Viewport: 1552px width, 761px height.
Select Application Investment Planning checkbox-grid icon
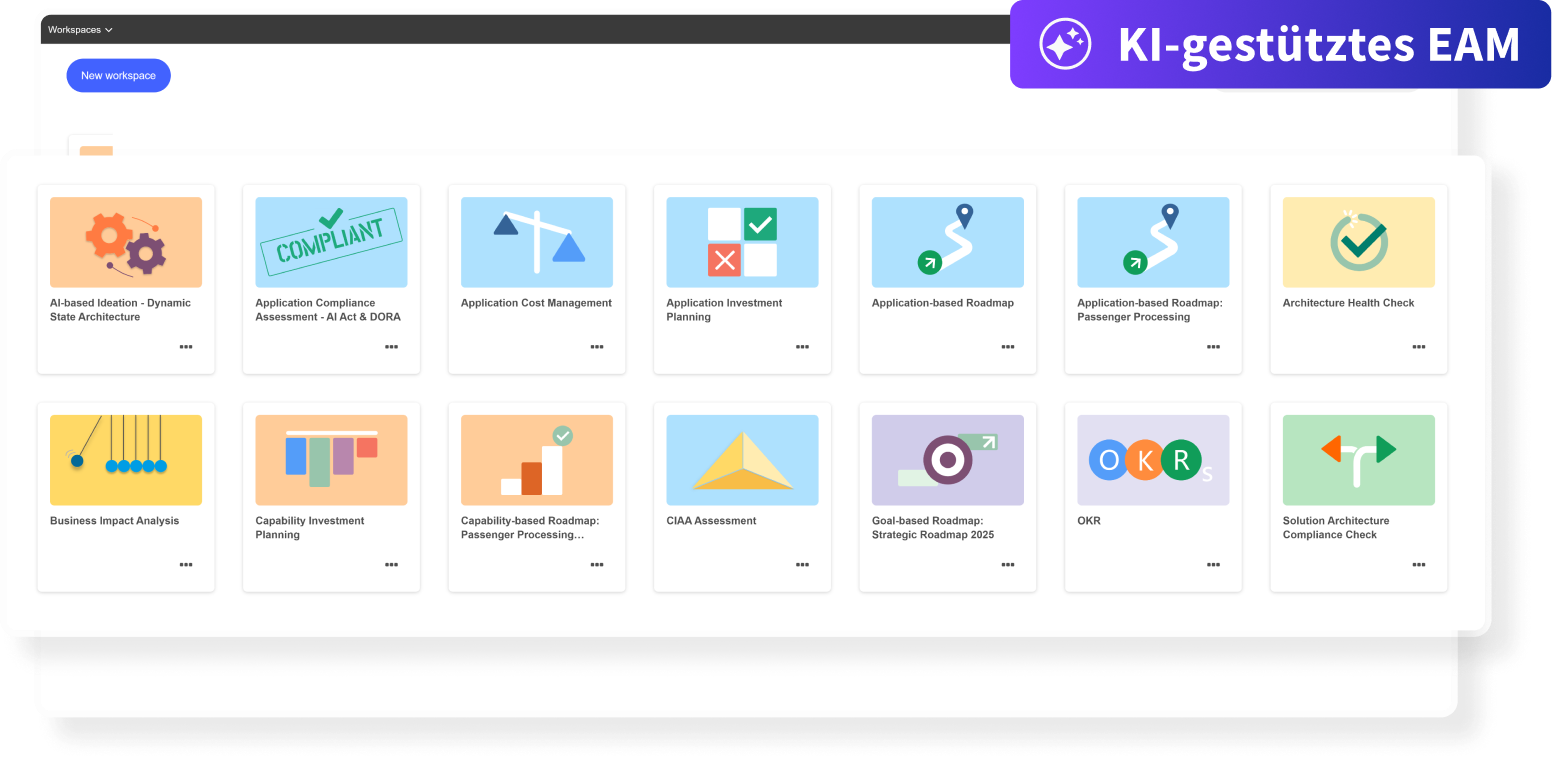[x=742, y=242]
